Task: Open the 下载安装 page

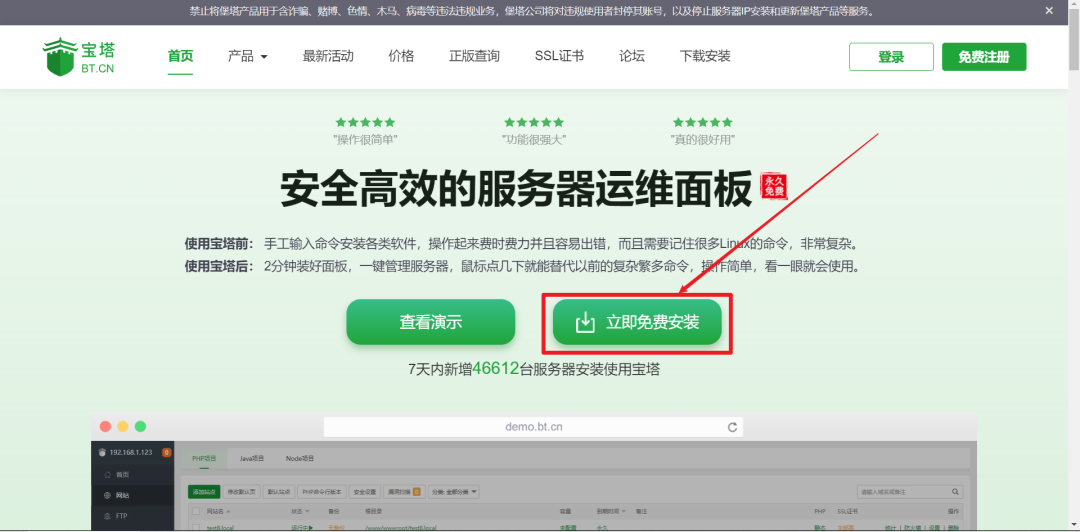Action: coord(705,57)
